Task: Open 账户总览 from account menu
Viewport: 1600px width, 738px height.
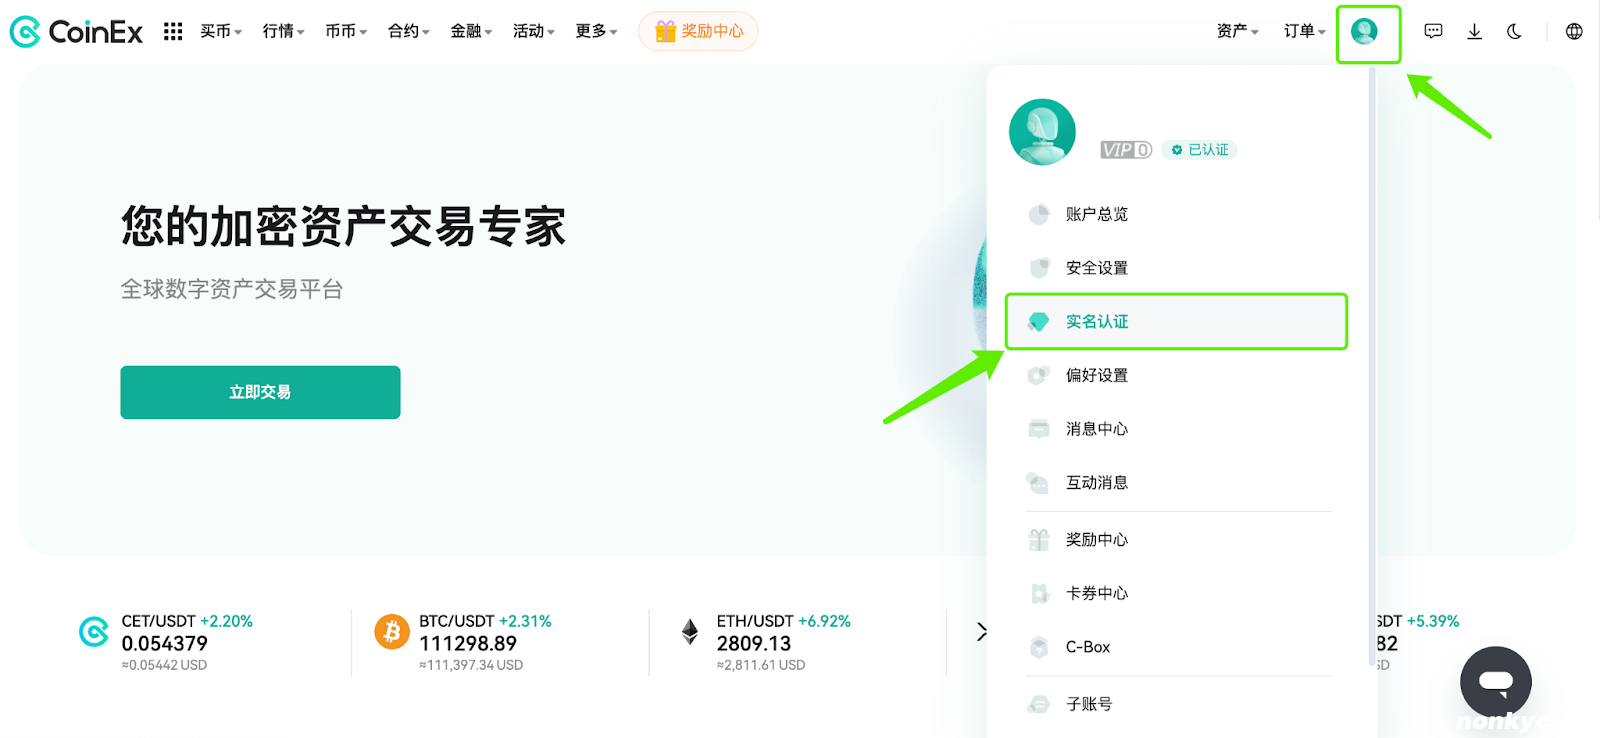Action: pyautogui.click(x=1096, y=214)
